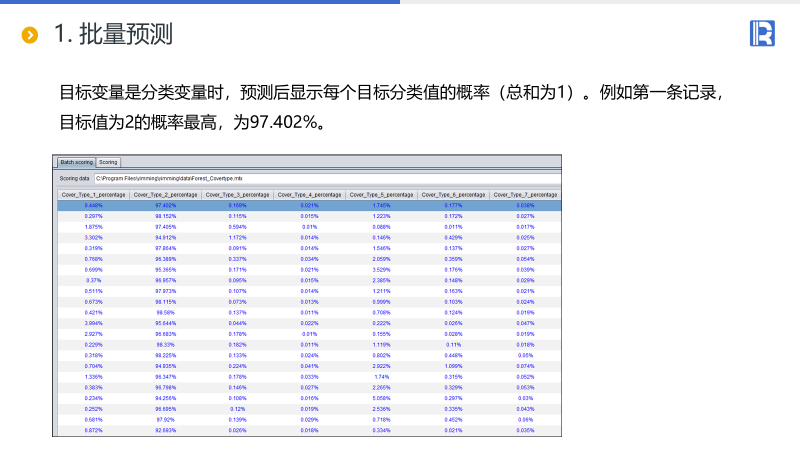Click the Cover_Type_6_percentage column header
Viewport: 800px width, 450px height.
(x=453, y=194)
